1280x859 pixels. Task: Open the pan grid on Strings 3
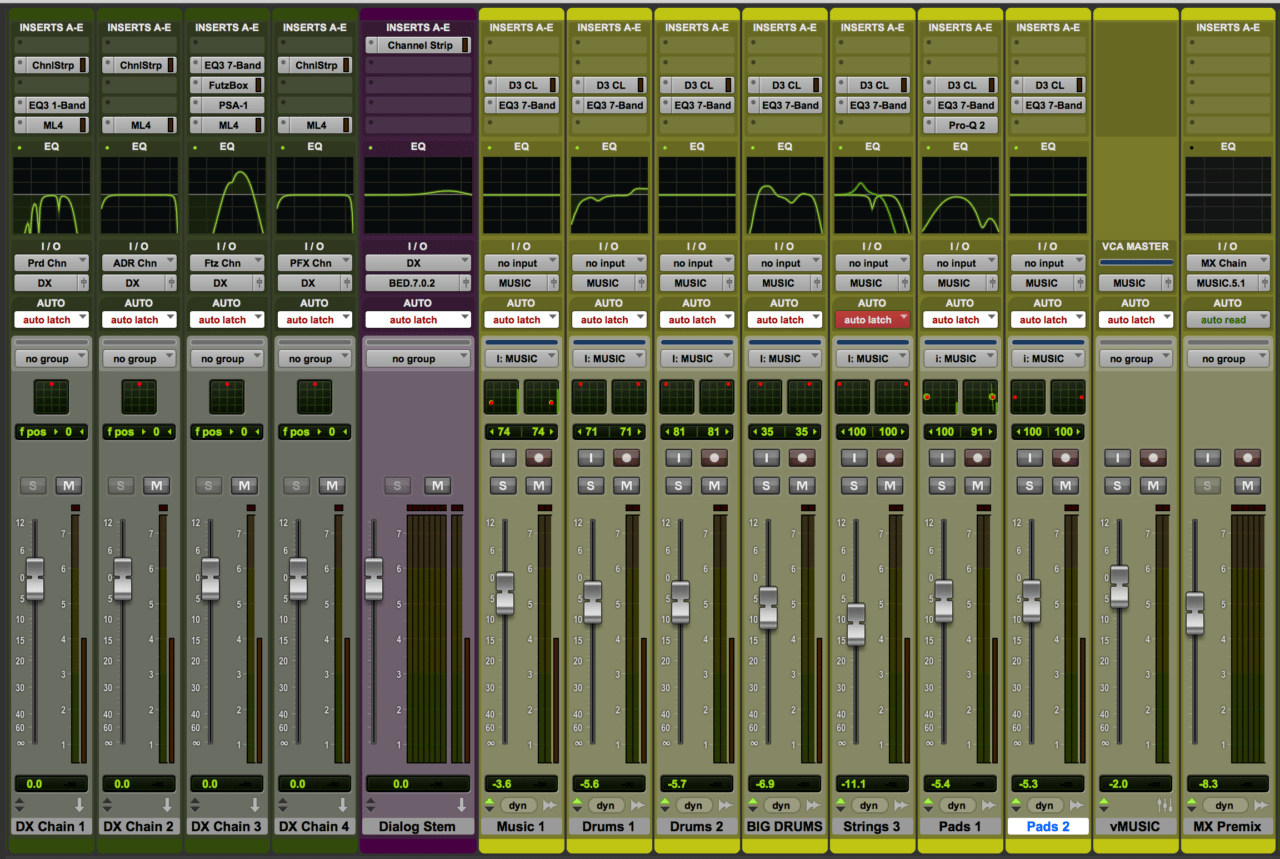point(851,397)
